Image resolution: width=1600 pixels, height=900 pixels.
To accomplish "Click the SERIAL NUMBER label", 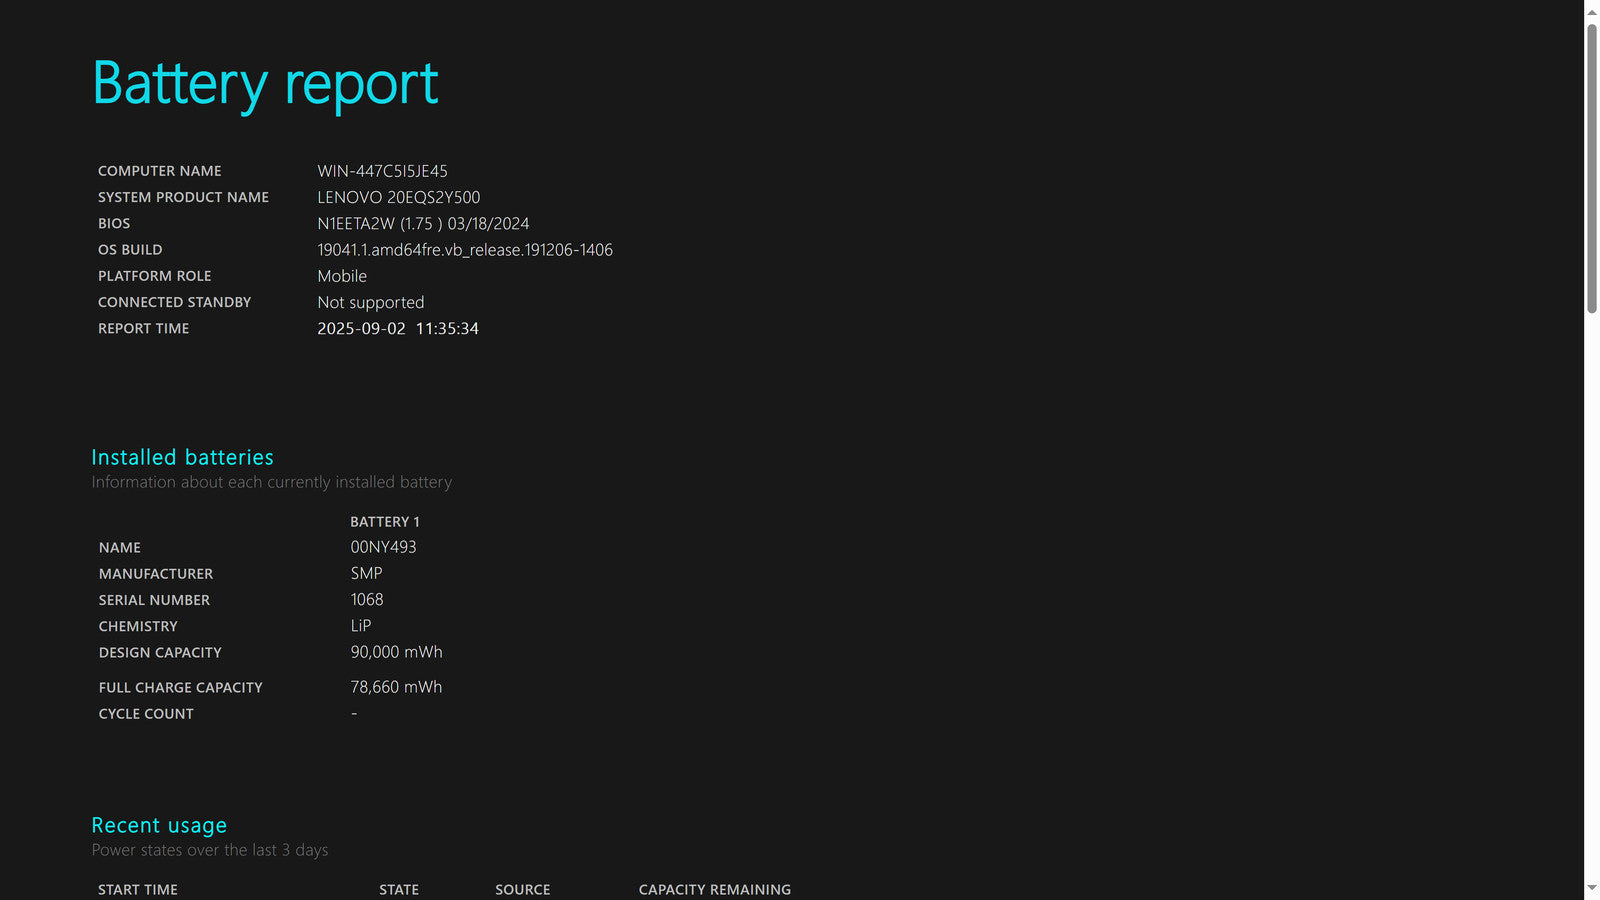I will coord(154,600).
